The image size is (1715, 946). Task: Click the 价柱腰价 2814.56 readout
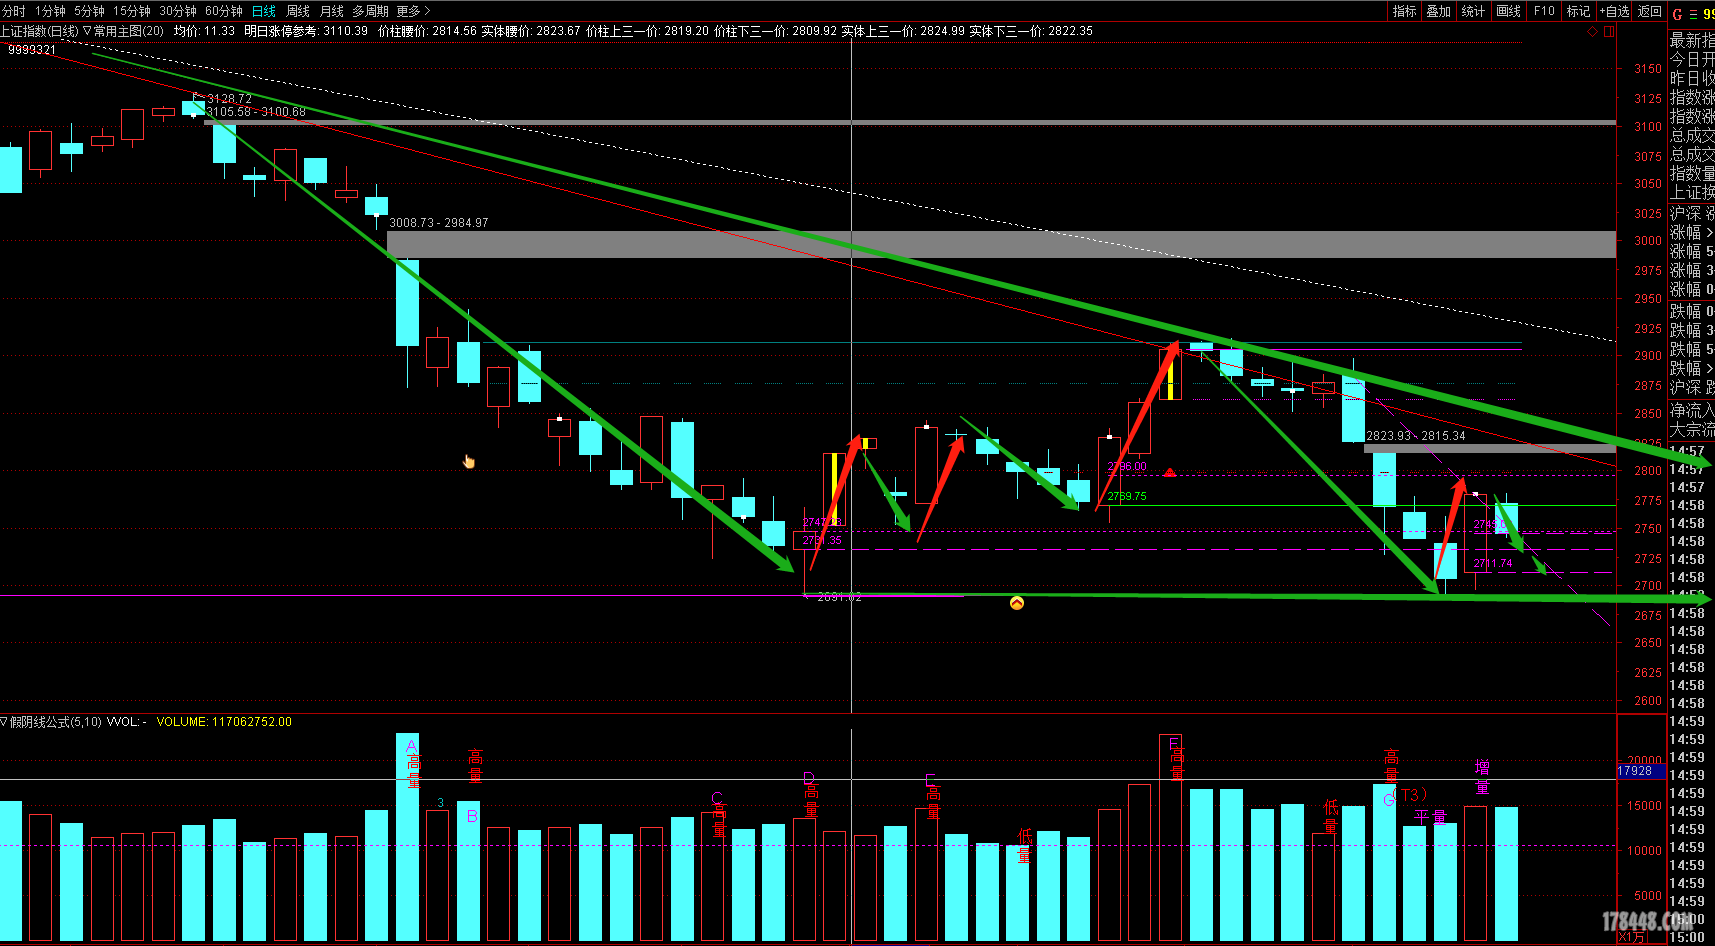(427, 31)
